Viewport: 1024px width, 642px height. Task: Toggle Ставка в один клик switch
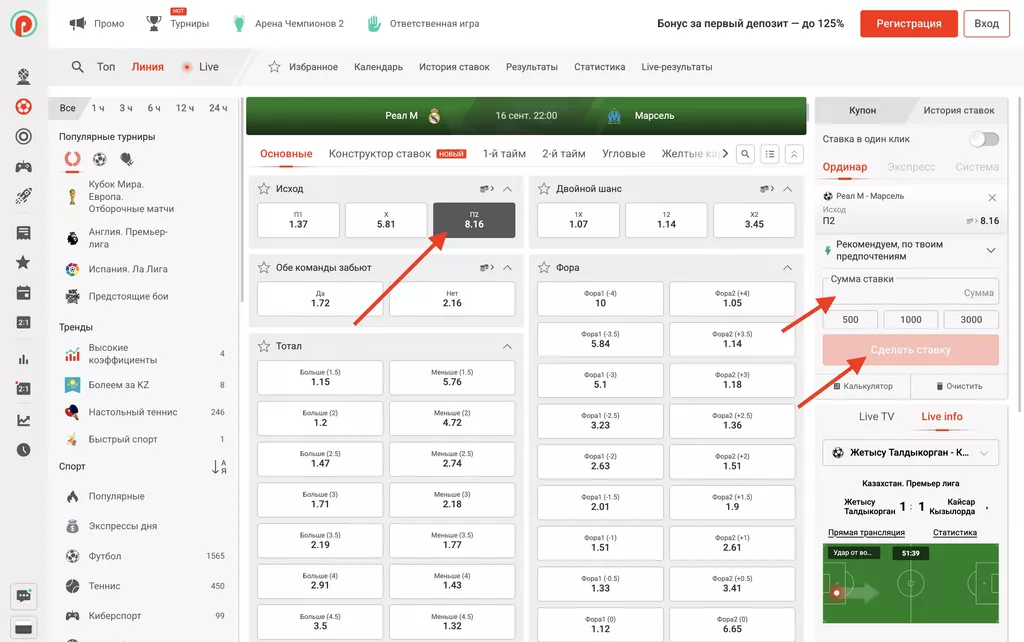click(983, 139)
